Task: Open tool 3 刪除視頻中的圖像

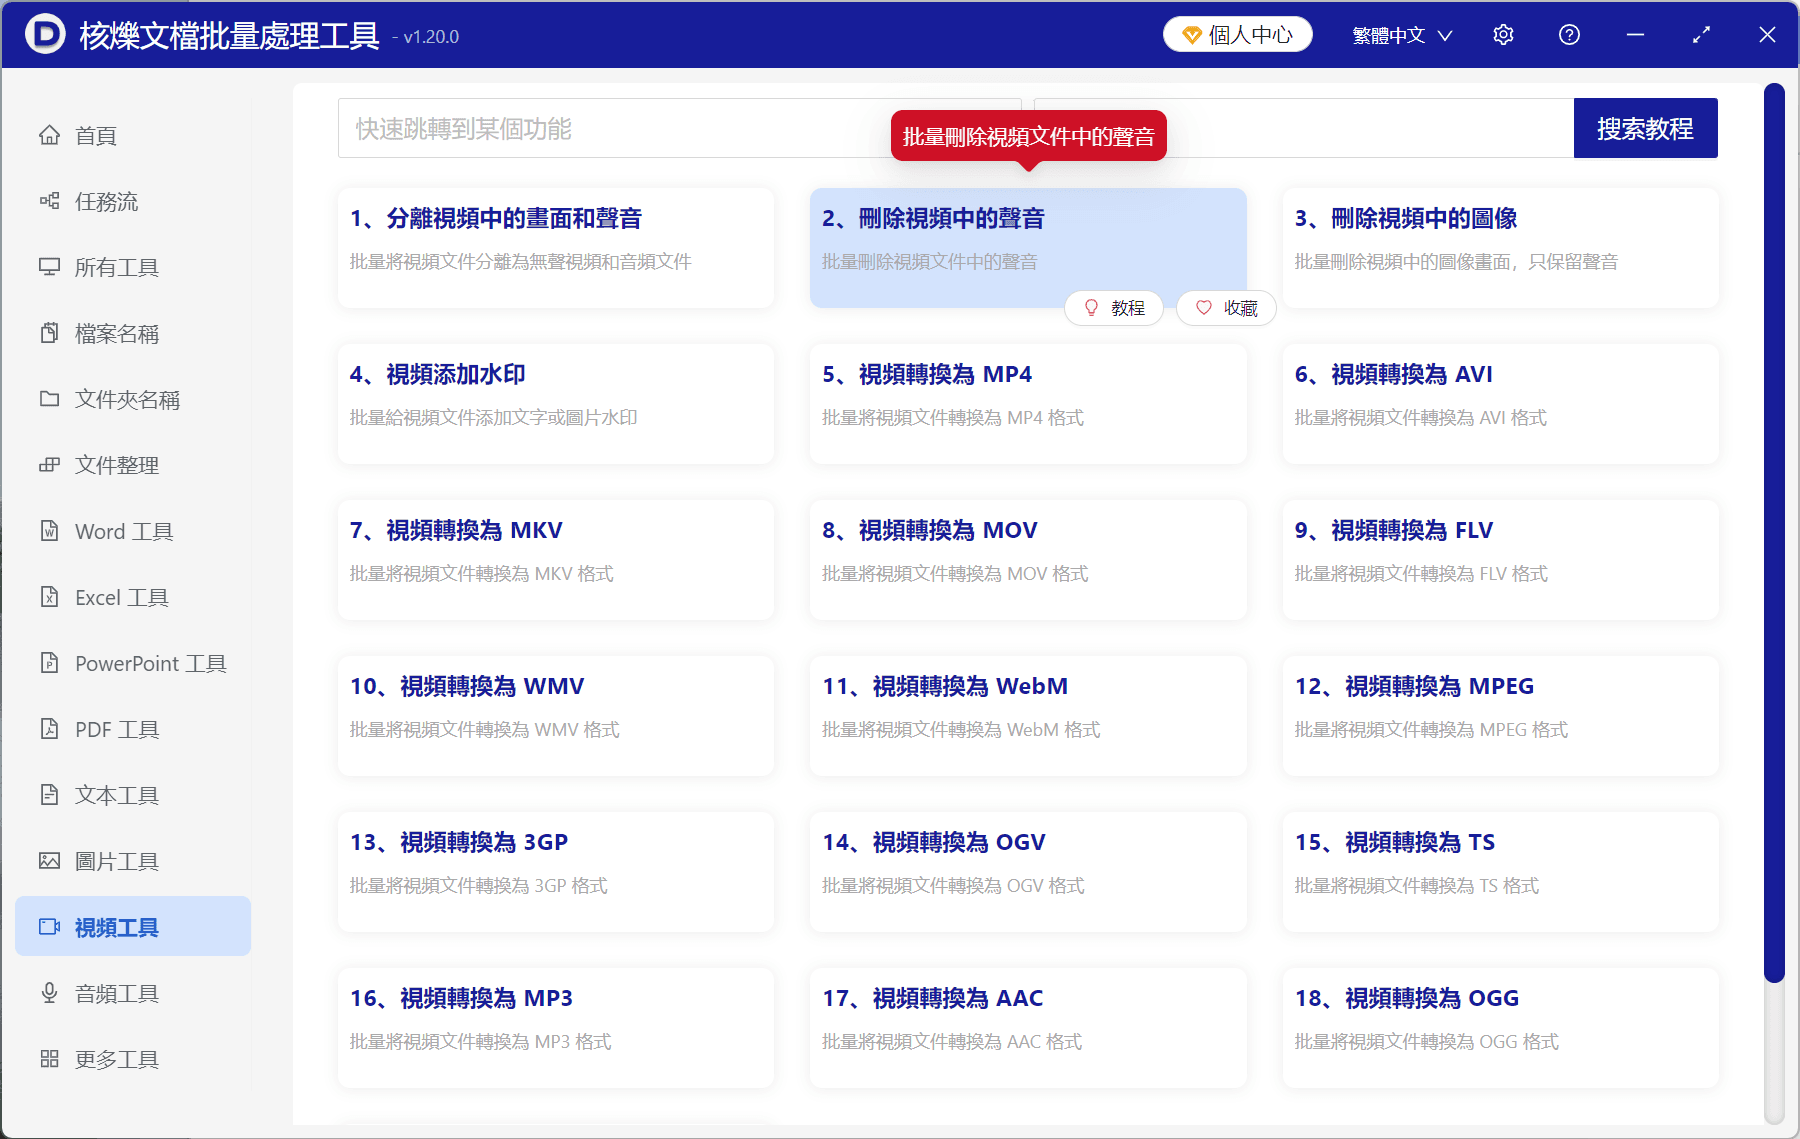Action: (1500, 248)
